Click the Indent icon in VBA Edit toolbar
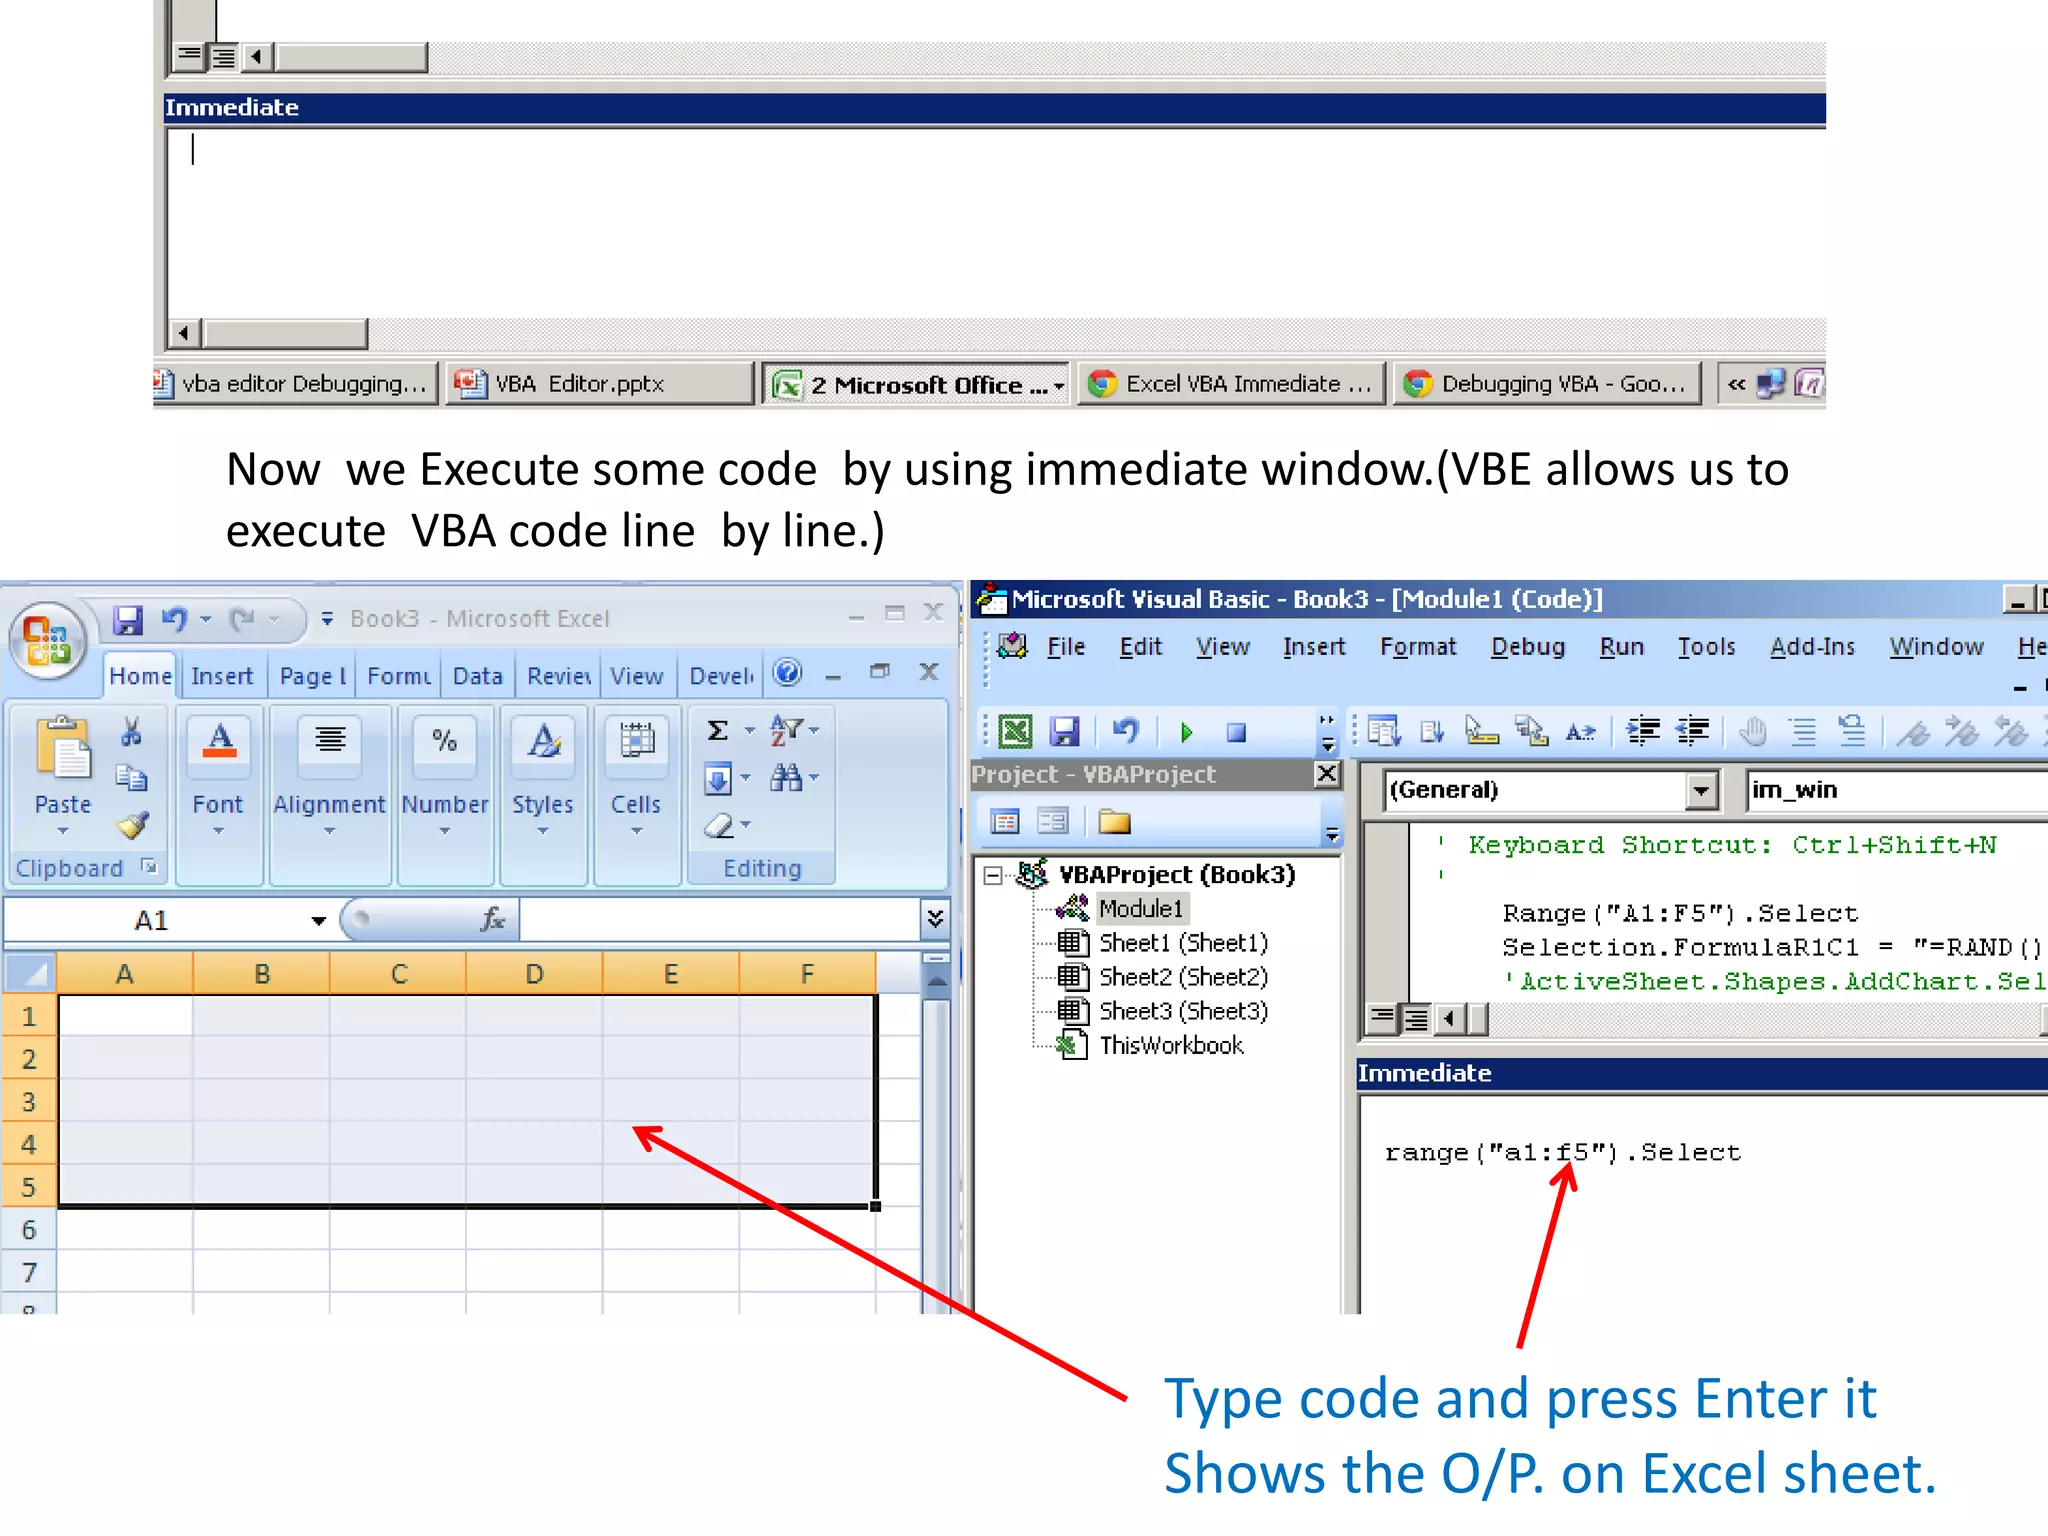This screenshot has width=2048, height=1536. (x=1643, y=732)
